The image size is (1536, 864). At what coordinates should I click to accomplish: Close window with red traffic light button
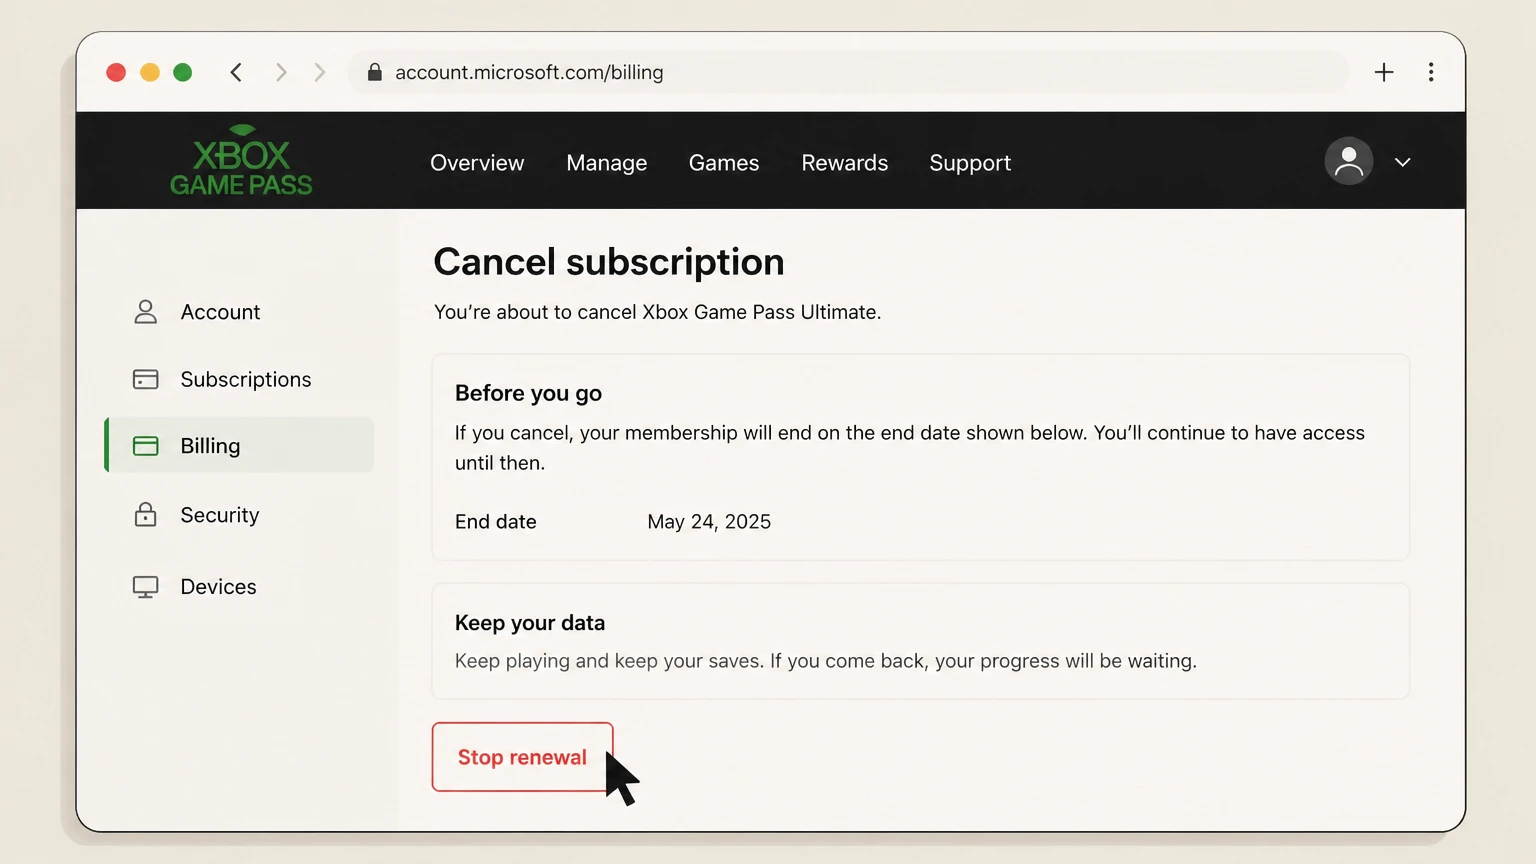pos(116,72)
